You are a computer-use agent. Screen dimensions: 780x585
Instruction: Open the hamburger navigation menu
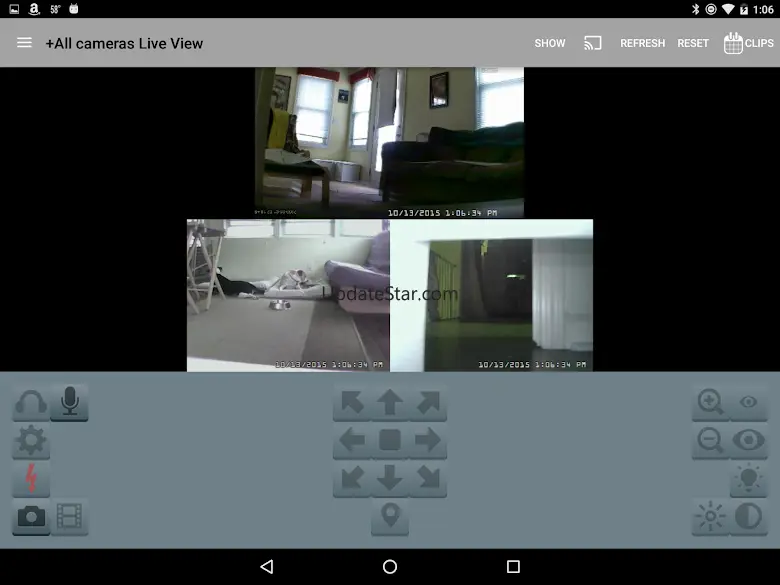pyautogui.click(x=24, y=43)
